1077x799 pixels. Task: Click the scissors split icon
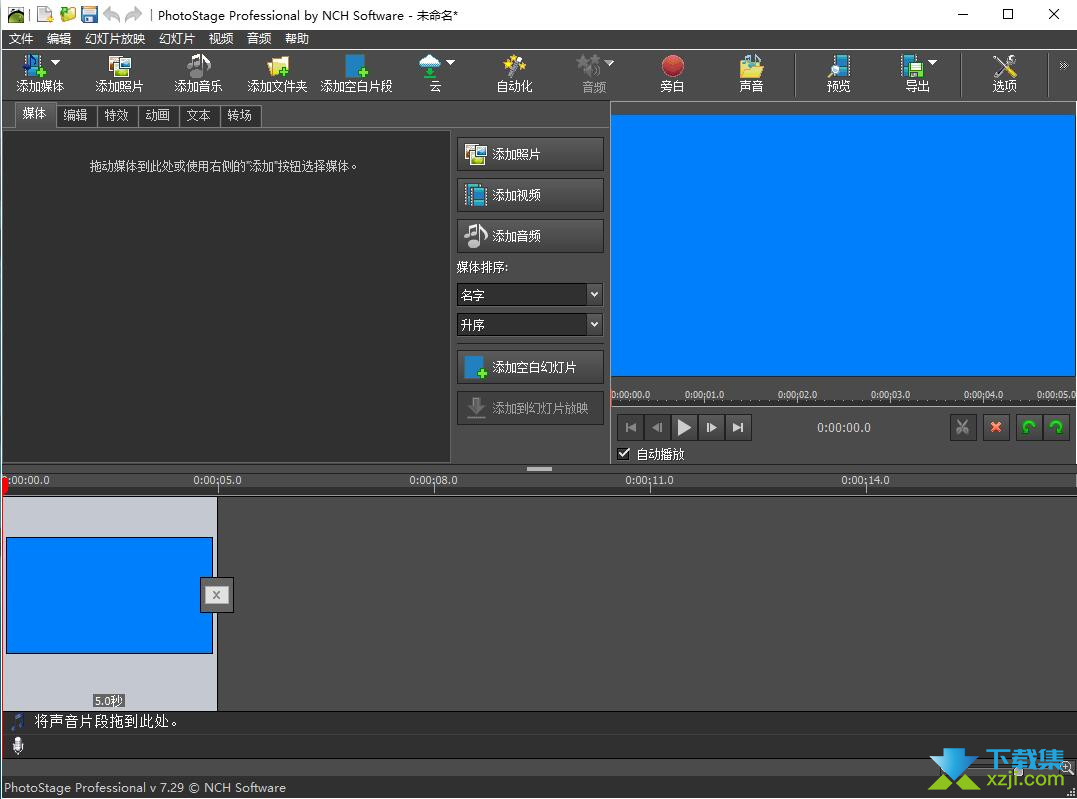tap(963, 427)
